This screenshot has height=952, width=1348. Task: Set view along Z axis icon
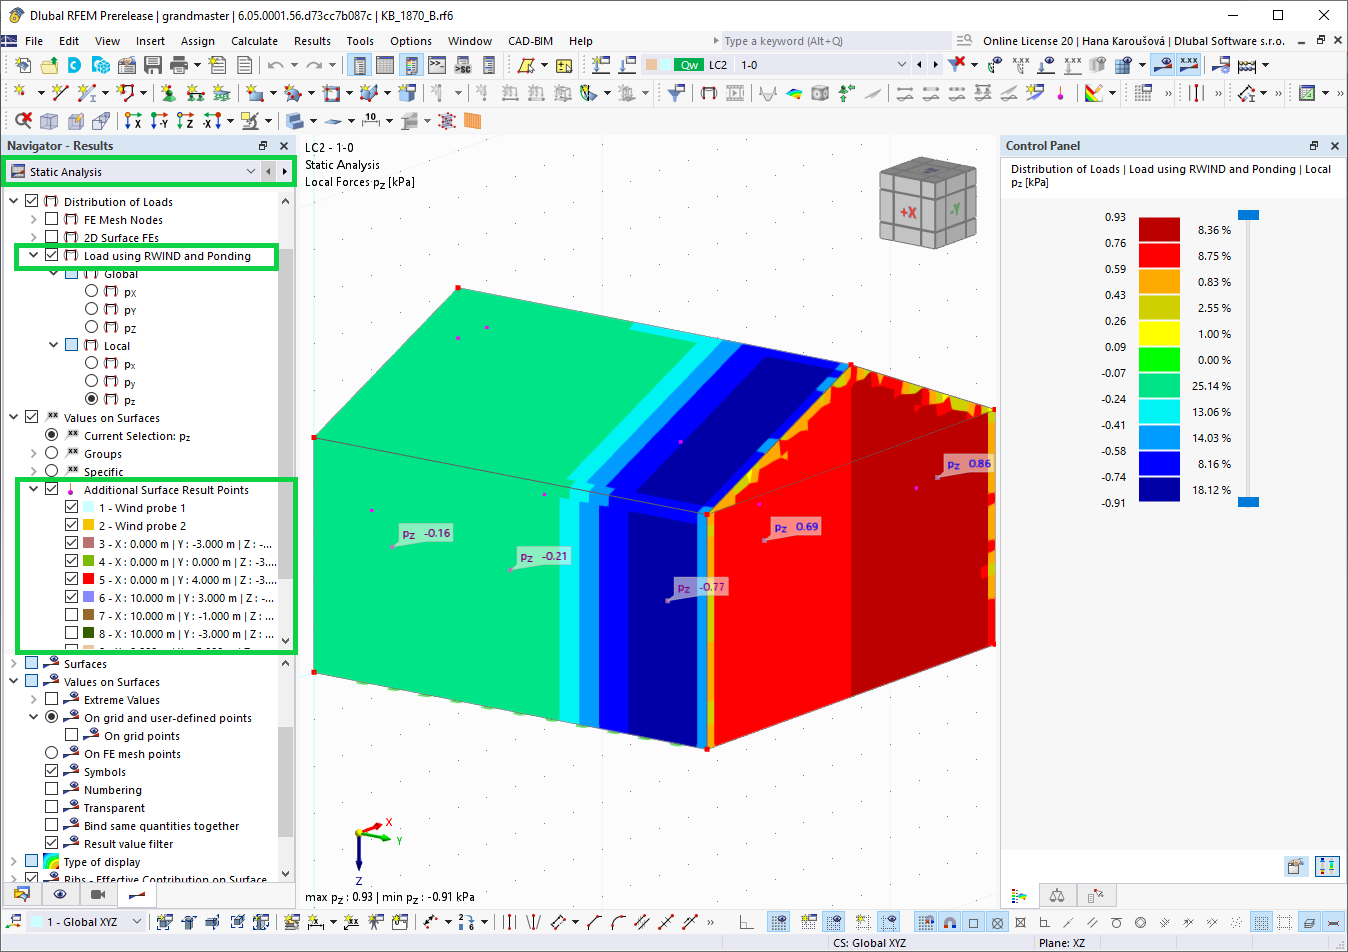pos(185,121)
